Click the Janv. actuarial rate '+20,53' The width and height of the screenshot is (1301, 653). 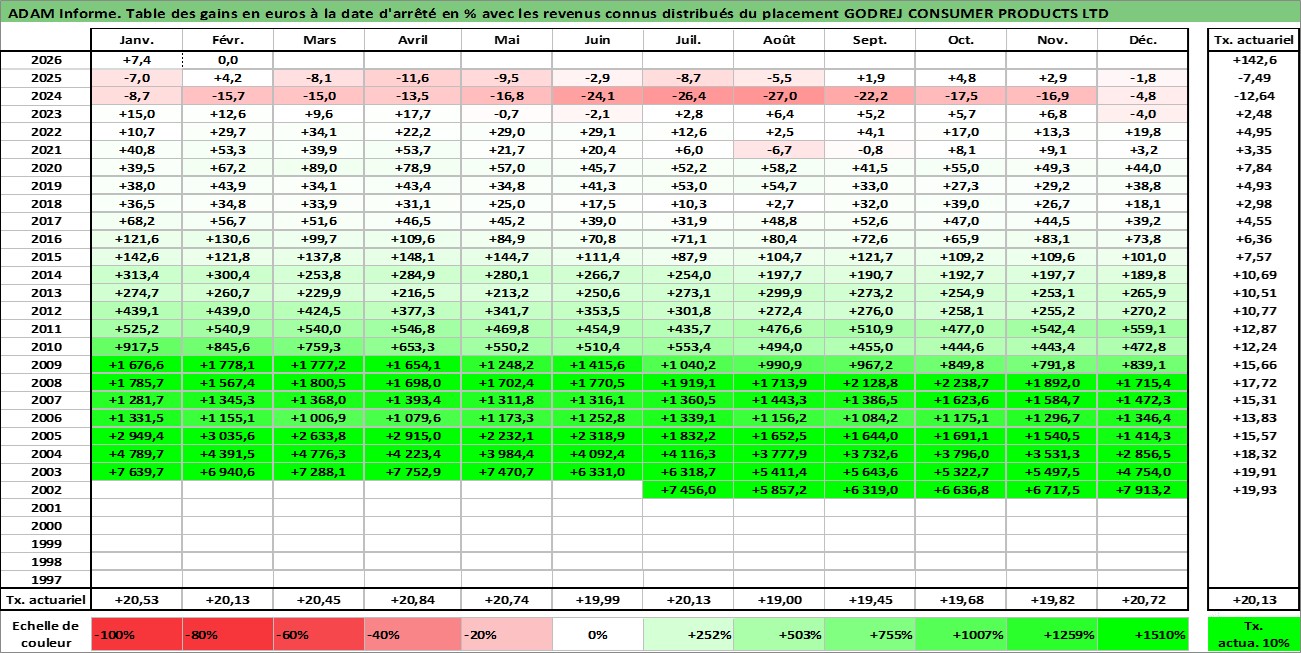136,599
